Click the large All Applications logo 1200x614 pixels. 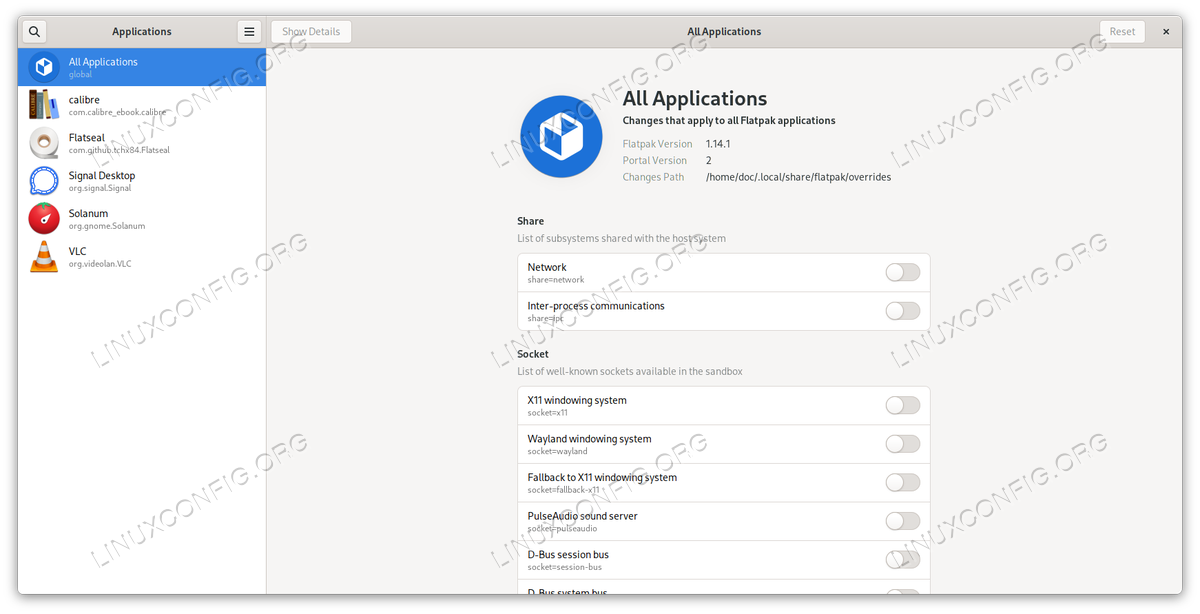tap(561, 137)
